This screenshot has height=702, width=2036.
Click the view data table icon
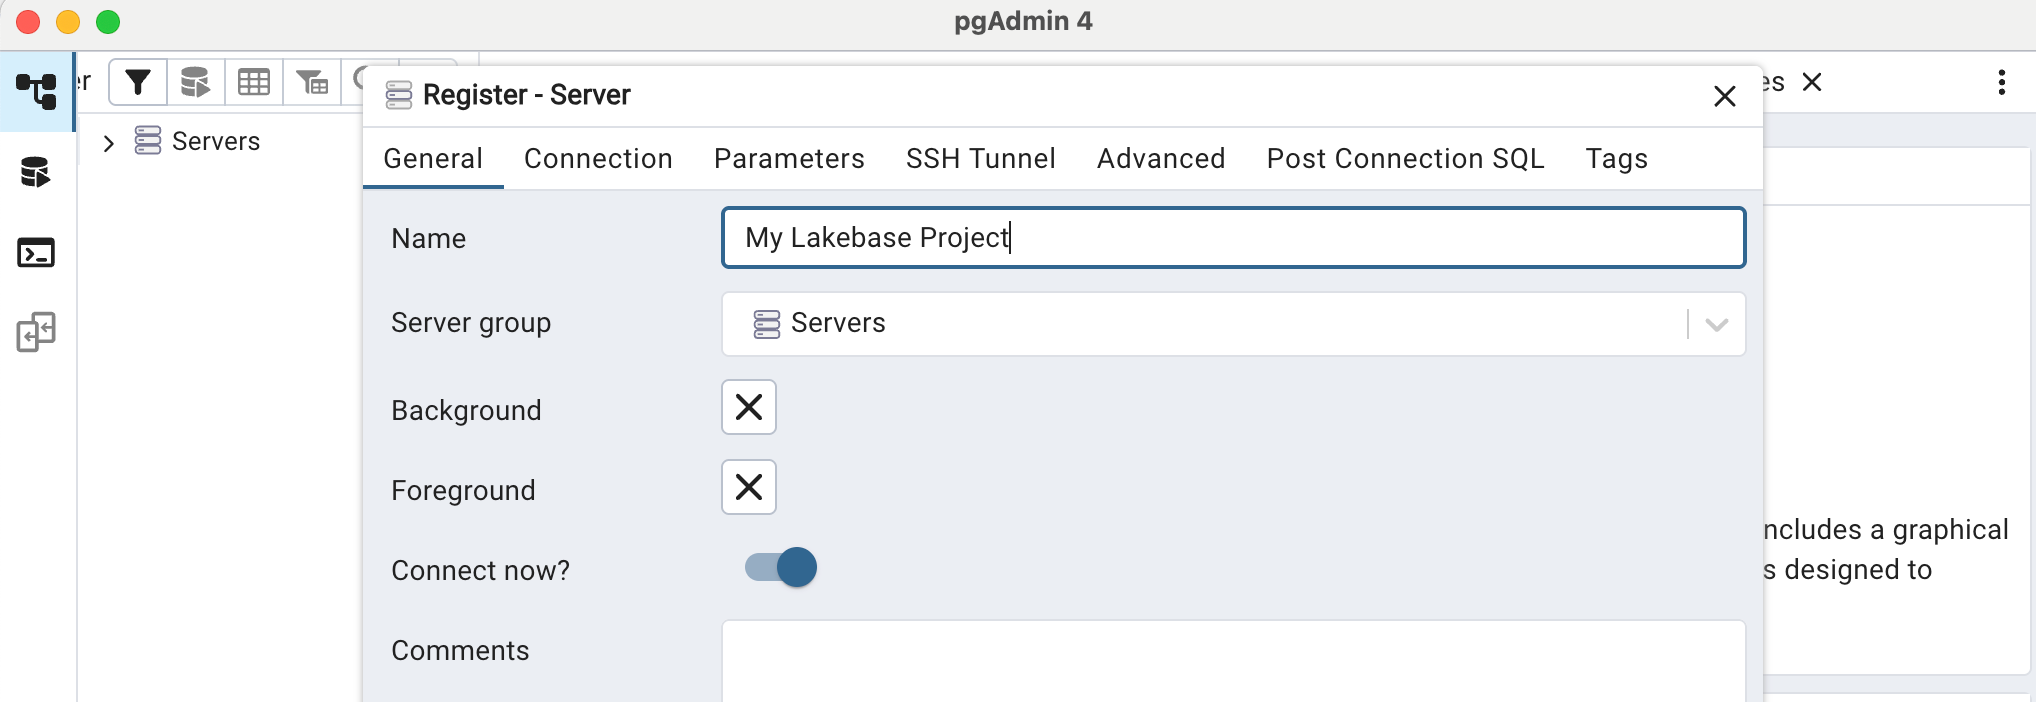[x=253, y=82]
